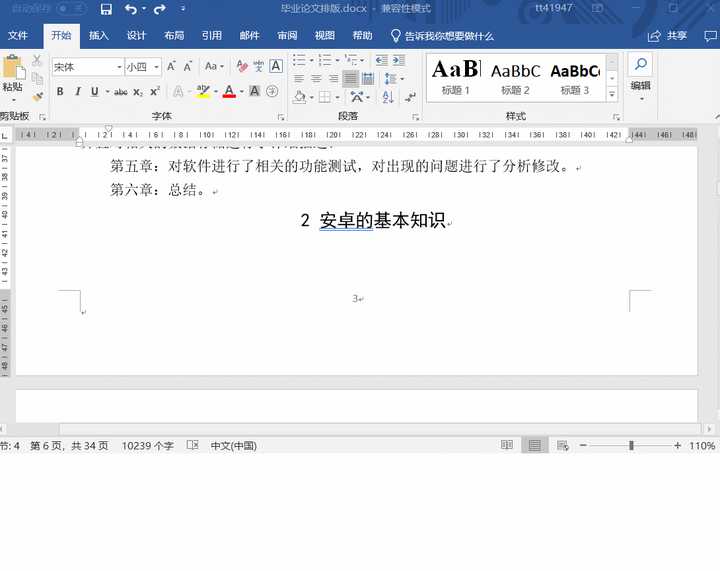This screenshot has width=720, height=571.
Task: Open the 文件 (File) menu
Action: click(x=18, y=35)
